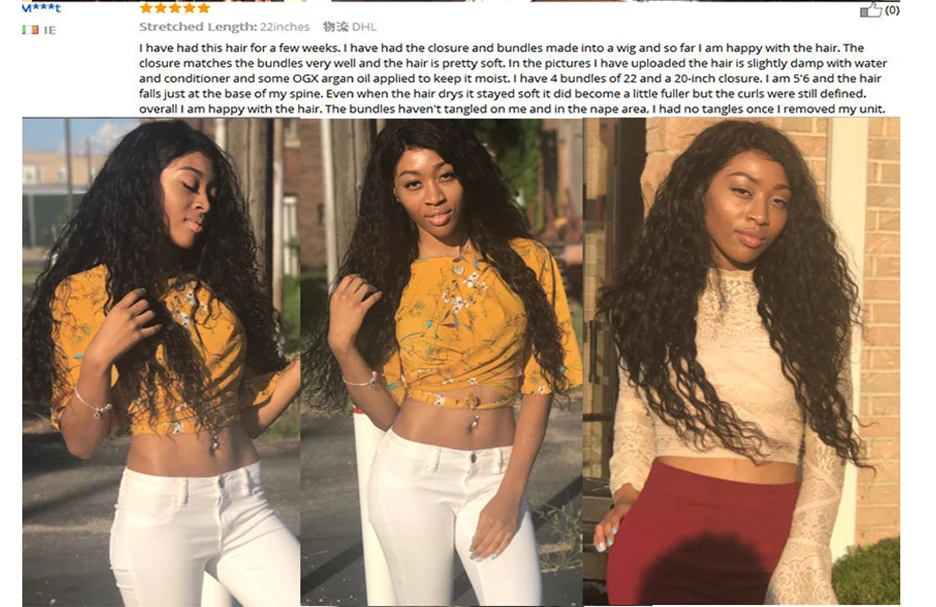Click the helpful count (0)
This screenshot has width=936, height=607.
(892, 10)
